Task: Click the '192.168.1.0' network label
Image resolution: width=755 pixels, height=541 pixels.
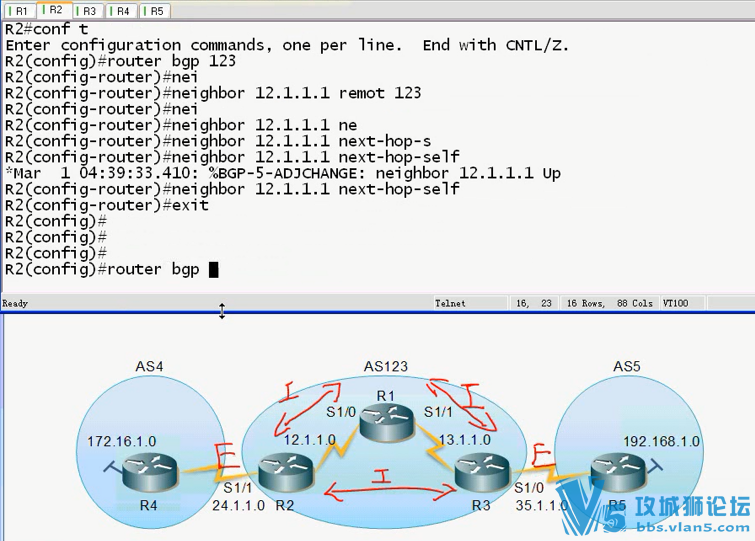Action: coord(662,441)
